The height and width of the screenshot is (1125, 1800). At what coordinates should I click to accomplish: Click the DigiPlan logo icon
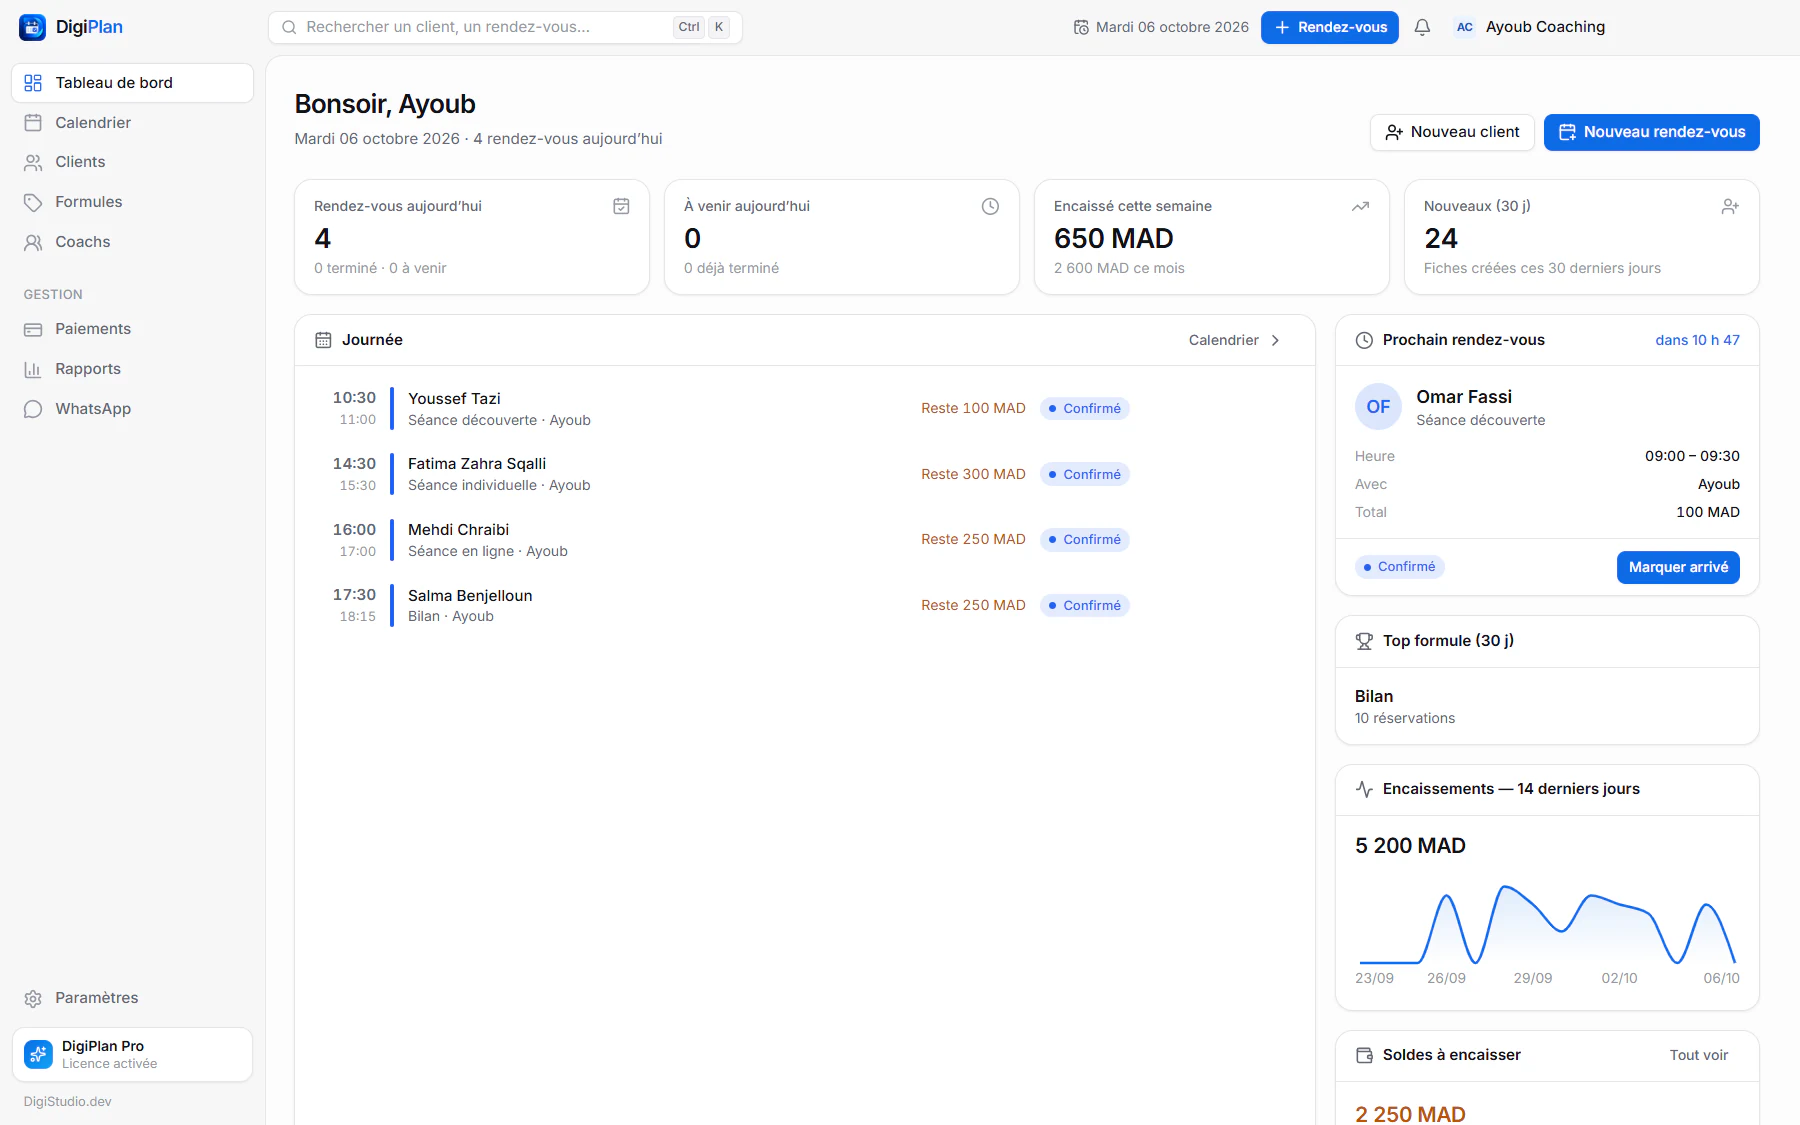pyautogui.click(x=32, y=27)
